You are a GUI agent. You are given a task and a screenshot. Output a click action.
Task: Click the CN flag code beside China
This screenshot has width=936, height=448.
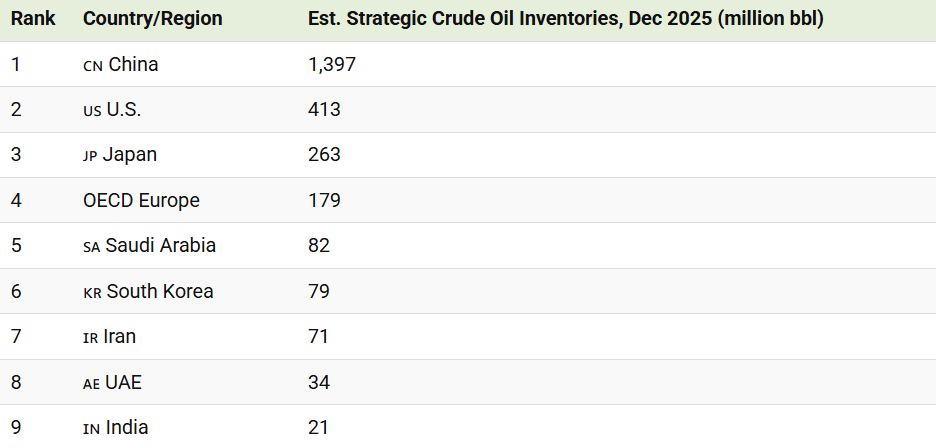click(x=93, y=66)
